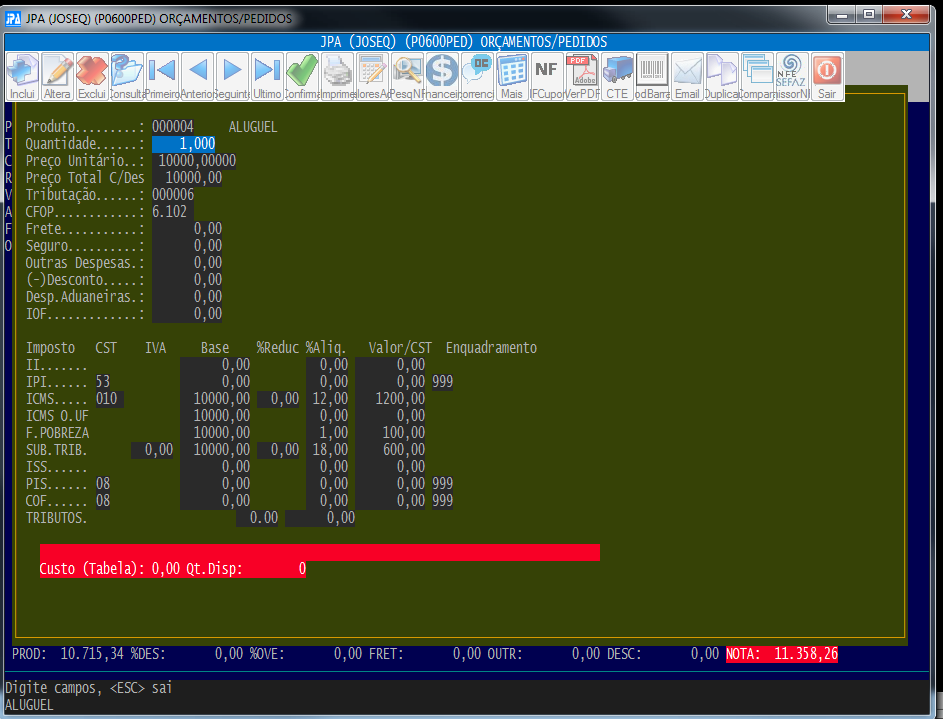Send by Email envelope icon
Viewport: 943px width, 719px height.
tap(687, 76)
